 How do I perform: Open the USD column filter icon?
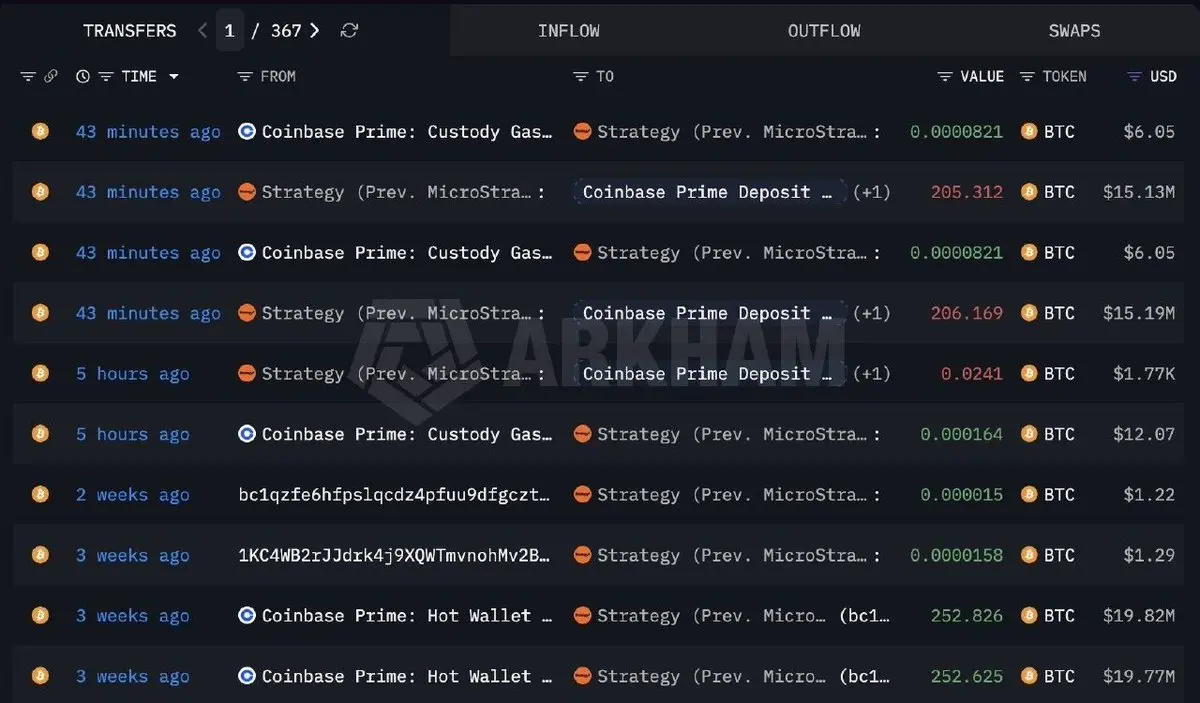[x=1134, y=77]
